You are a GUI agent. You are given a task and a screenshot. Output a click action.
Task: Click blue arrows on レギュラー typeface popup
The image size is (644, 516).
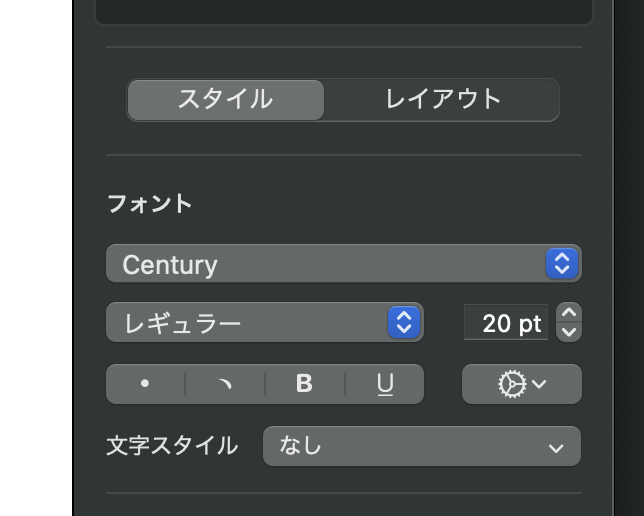pos(404,322)
